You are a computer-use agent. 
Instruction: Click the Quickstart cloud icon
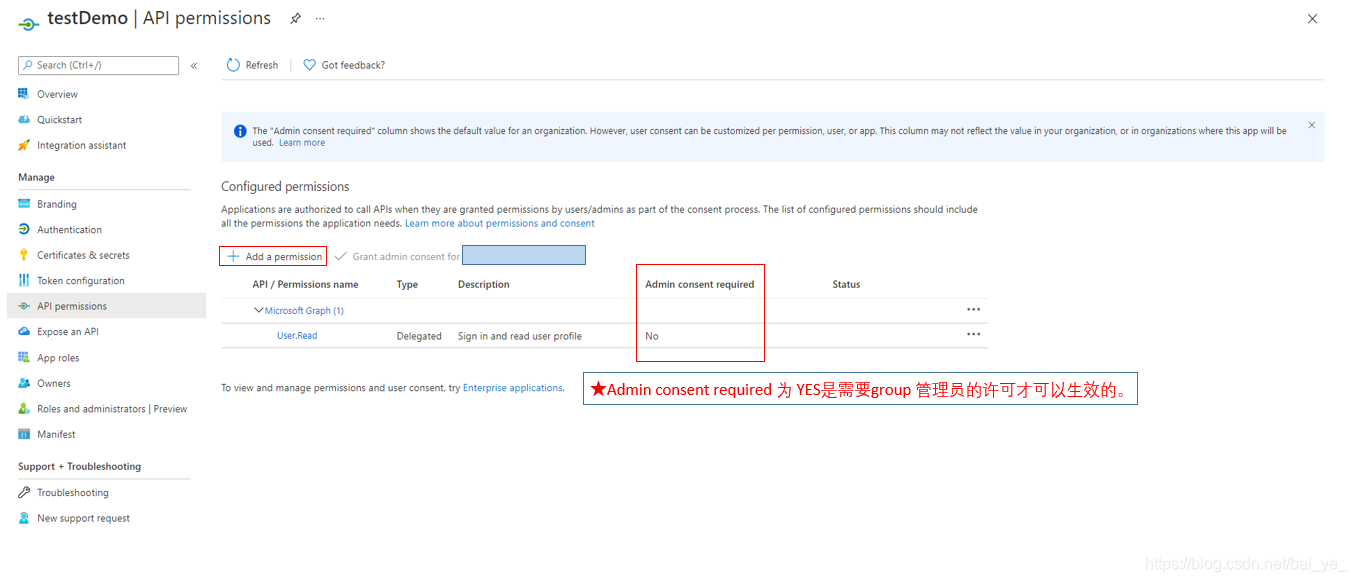coord(24,119)
